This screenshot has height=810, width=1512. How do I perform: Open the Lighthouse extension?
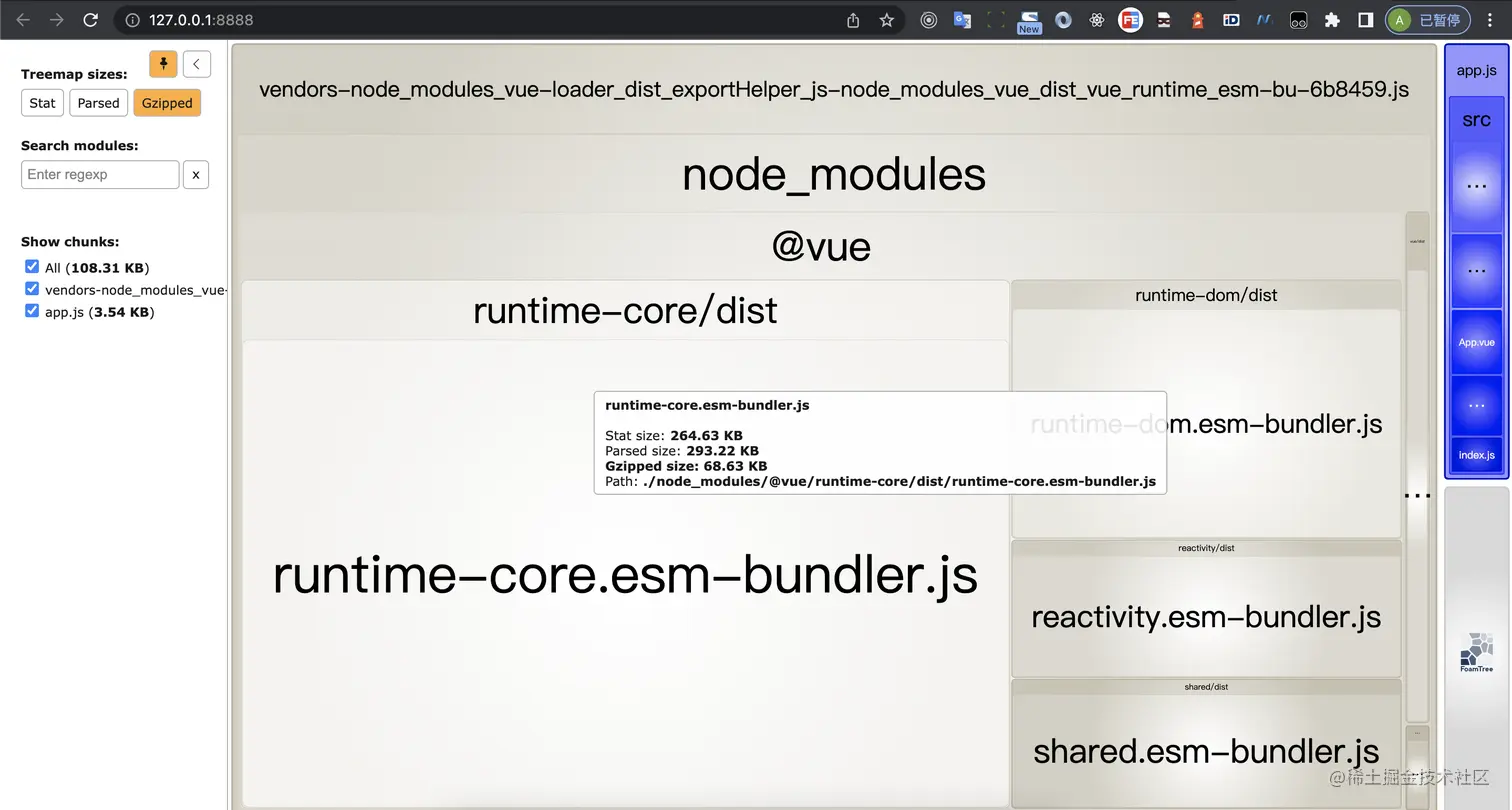pyautogui.click(x=1198, y=20)
